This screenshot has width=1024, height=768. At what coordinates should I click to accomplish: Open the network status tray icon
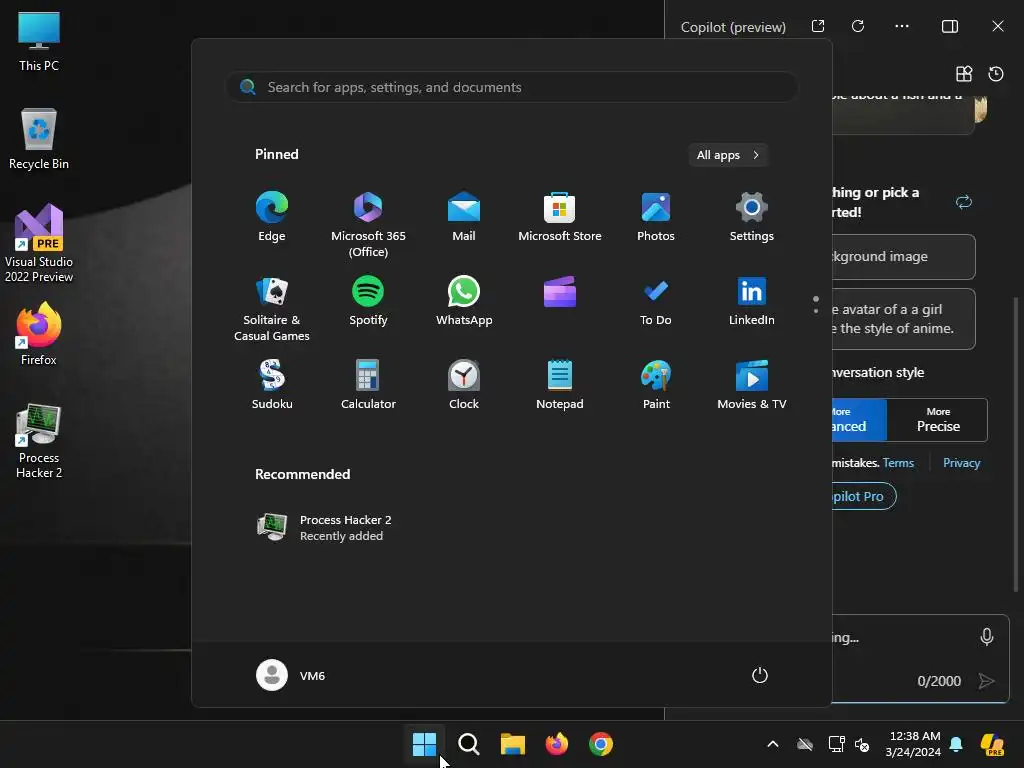click(837, 744)
